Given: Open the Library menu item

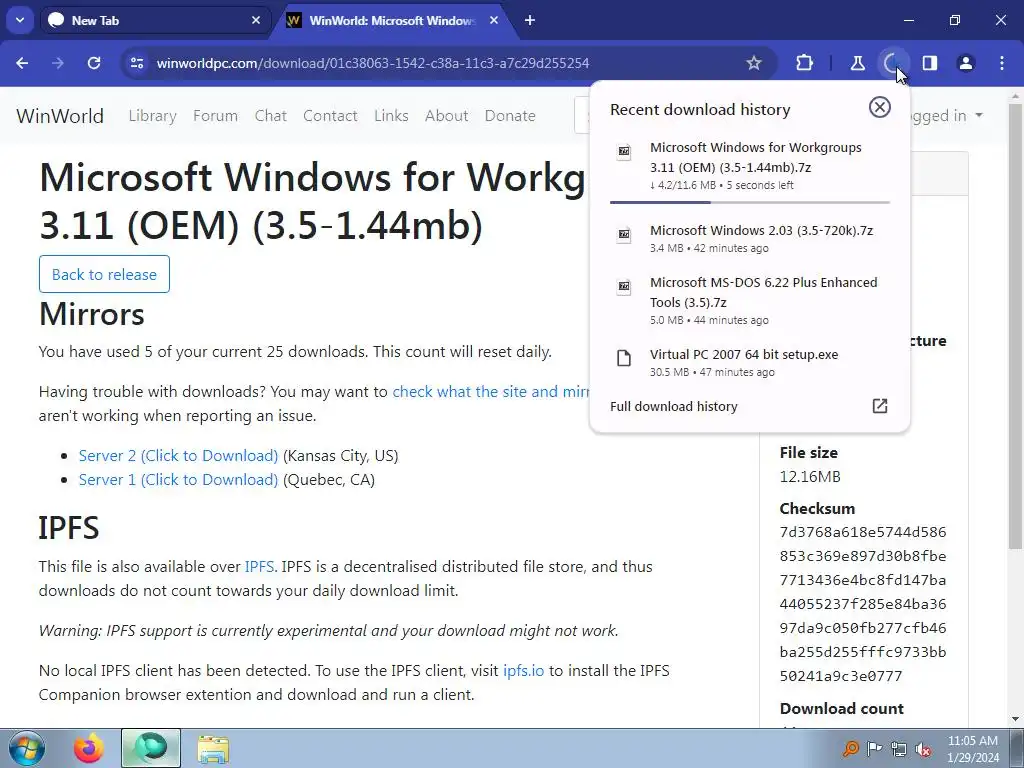Looking at the screenshot, I should coord(153,116).
